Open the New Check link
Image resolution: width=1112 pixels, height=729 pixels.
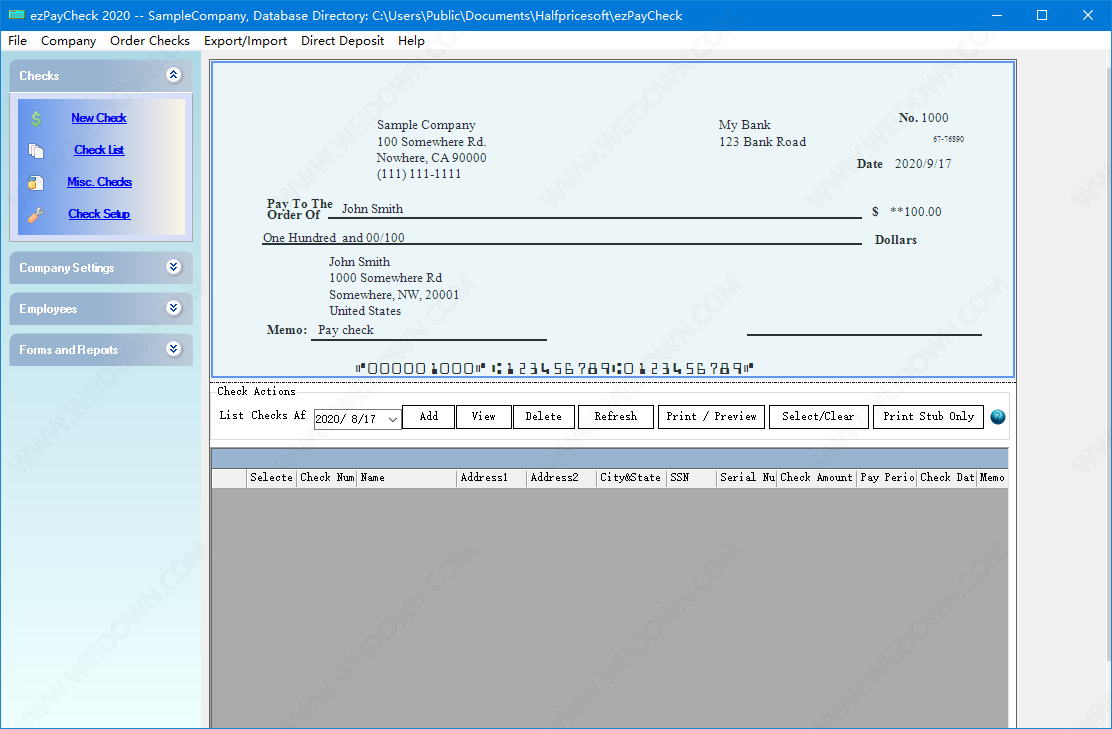click(x=99, y=118)
